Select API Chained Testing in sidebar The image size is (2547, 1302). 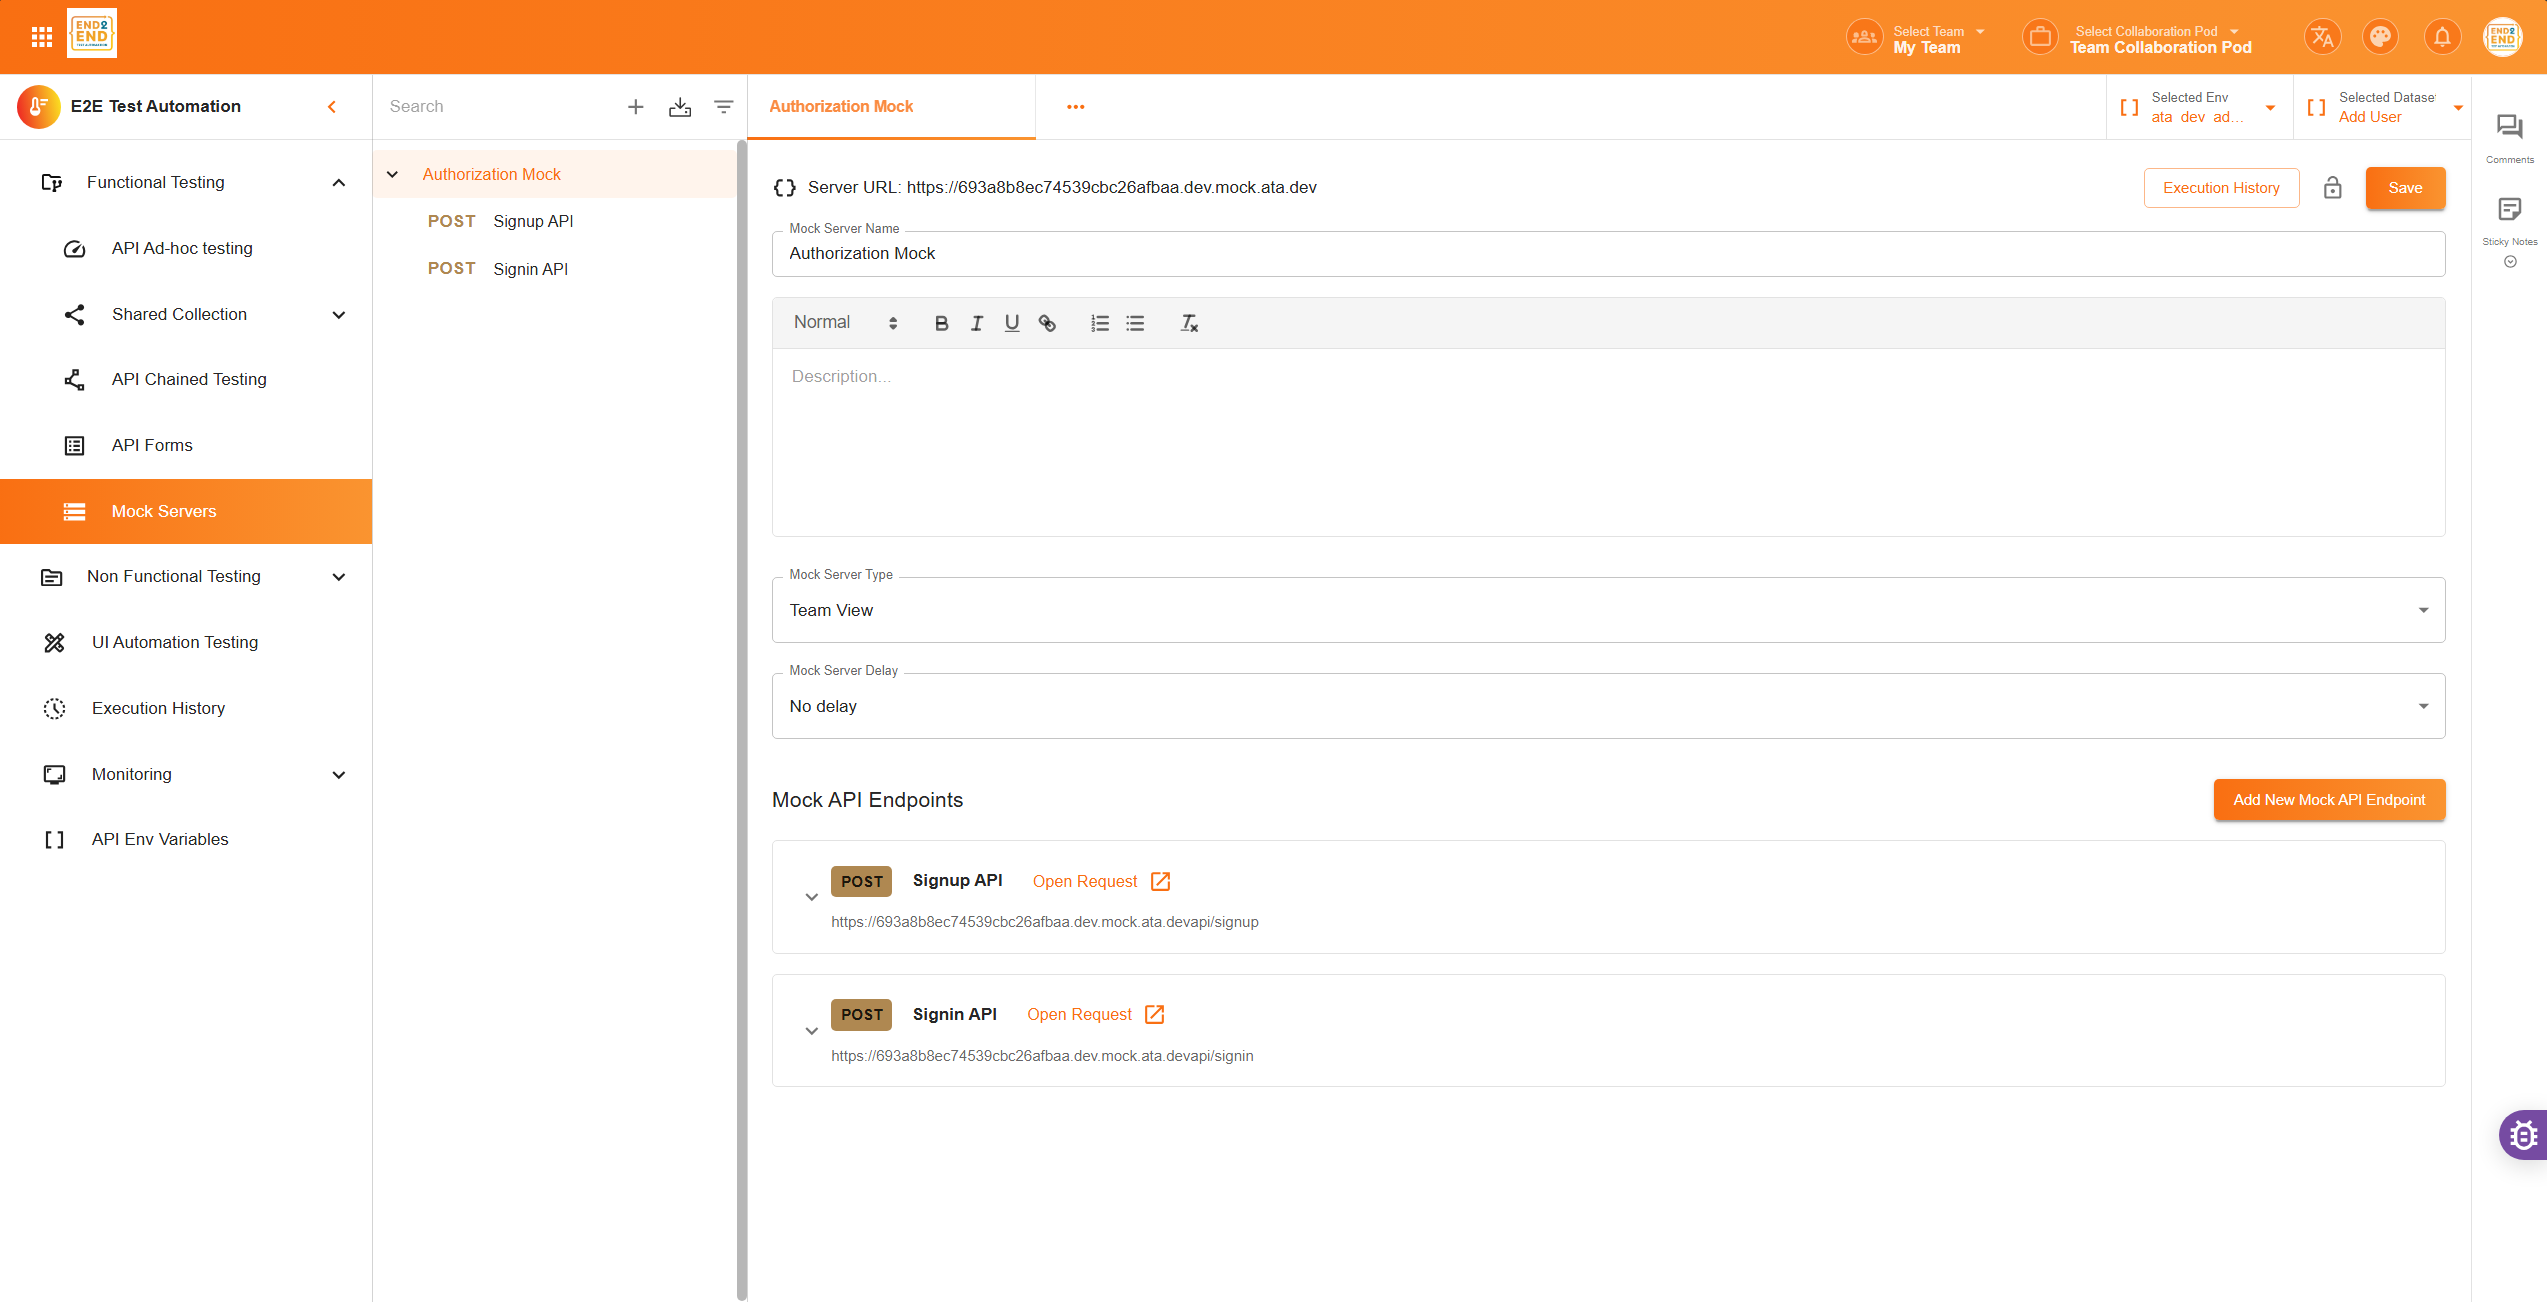[x=189, y=379]
